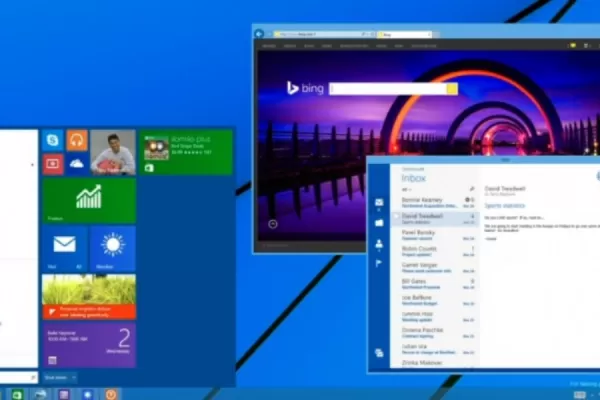Open the fourth item in Bing top menu
This screenshot has width=600, height=400.
[326, 46]
